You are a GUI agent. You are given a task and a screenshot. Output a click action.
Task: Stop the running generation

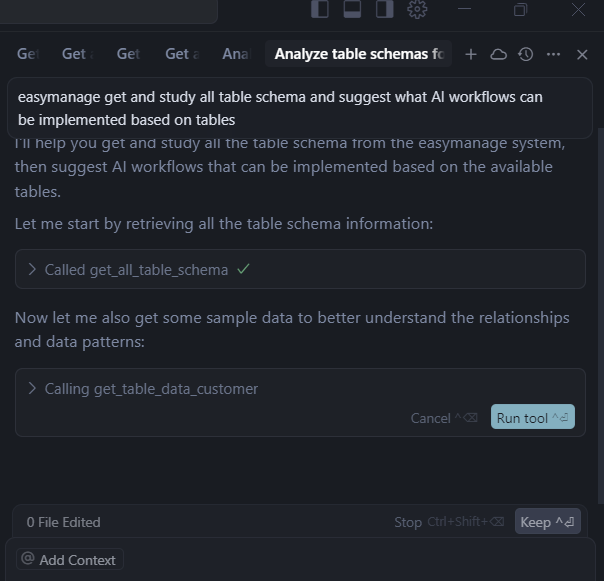click(x=449, y=522)
